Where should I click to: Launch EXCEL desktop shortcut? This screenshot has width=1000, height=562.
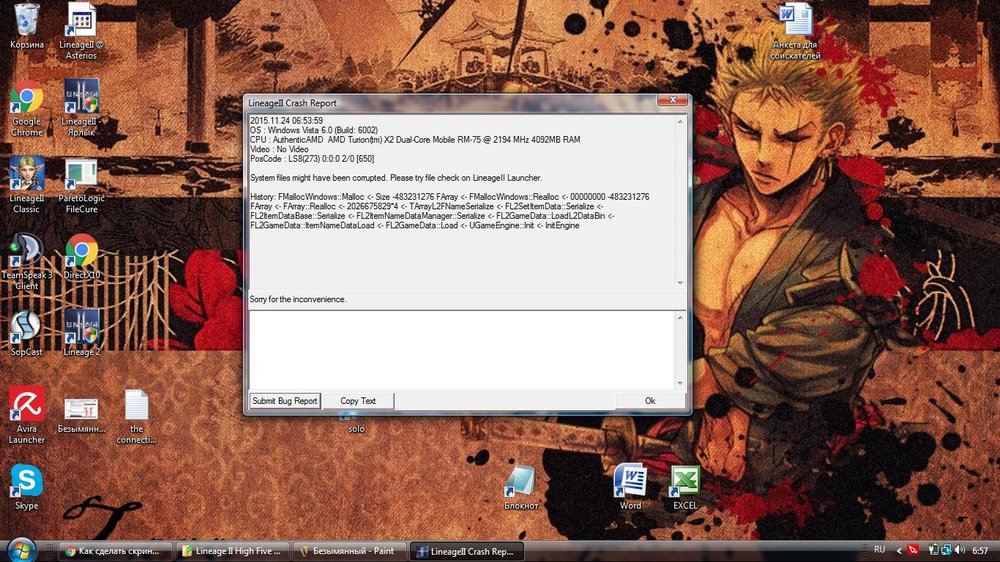point(685,481)
